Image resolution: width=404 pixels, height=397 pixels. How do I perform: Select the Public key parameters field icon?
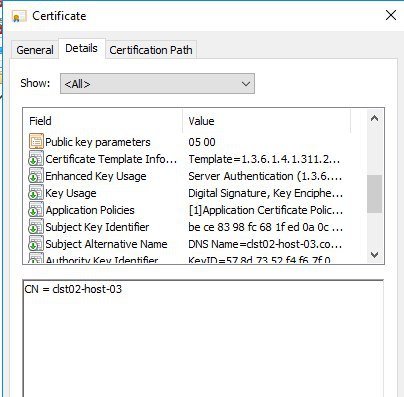(x=36, y=141)
